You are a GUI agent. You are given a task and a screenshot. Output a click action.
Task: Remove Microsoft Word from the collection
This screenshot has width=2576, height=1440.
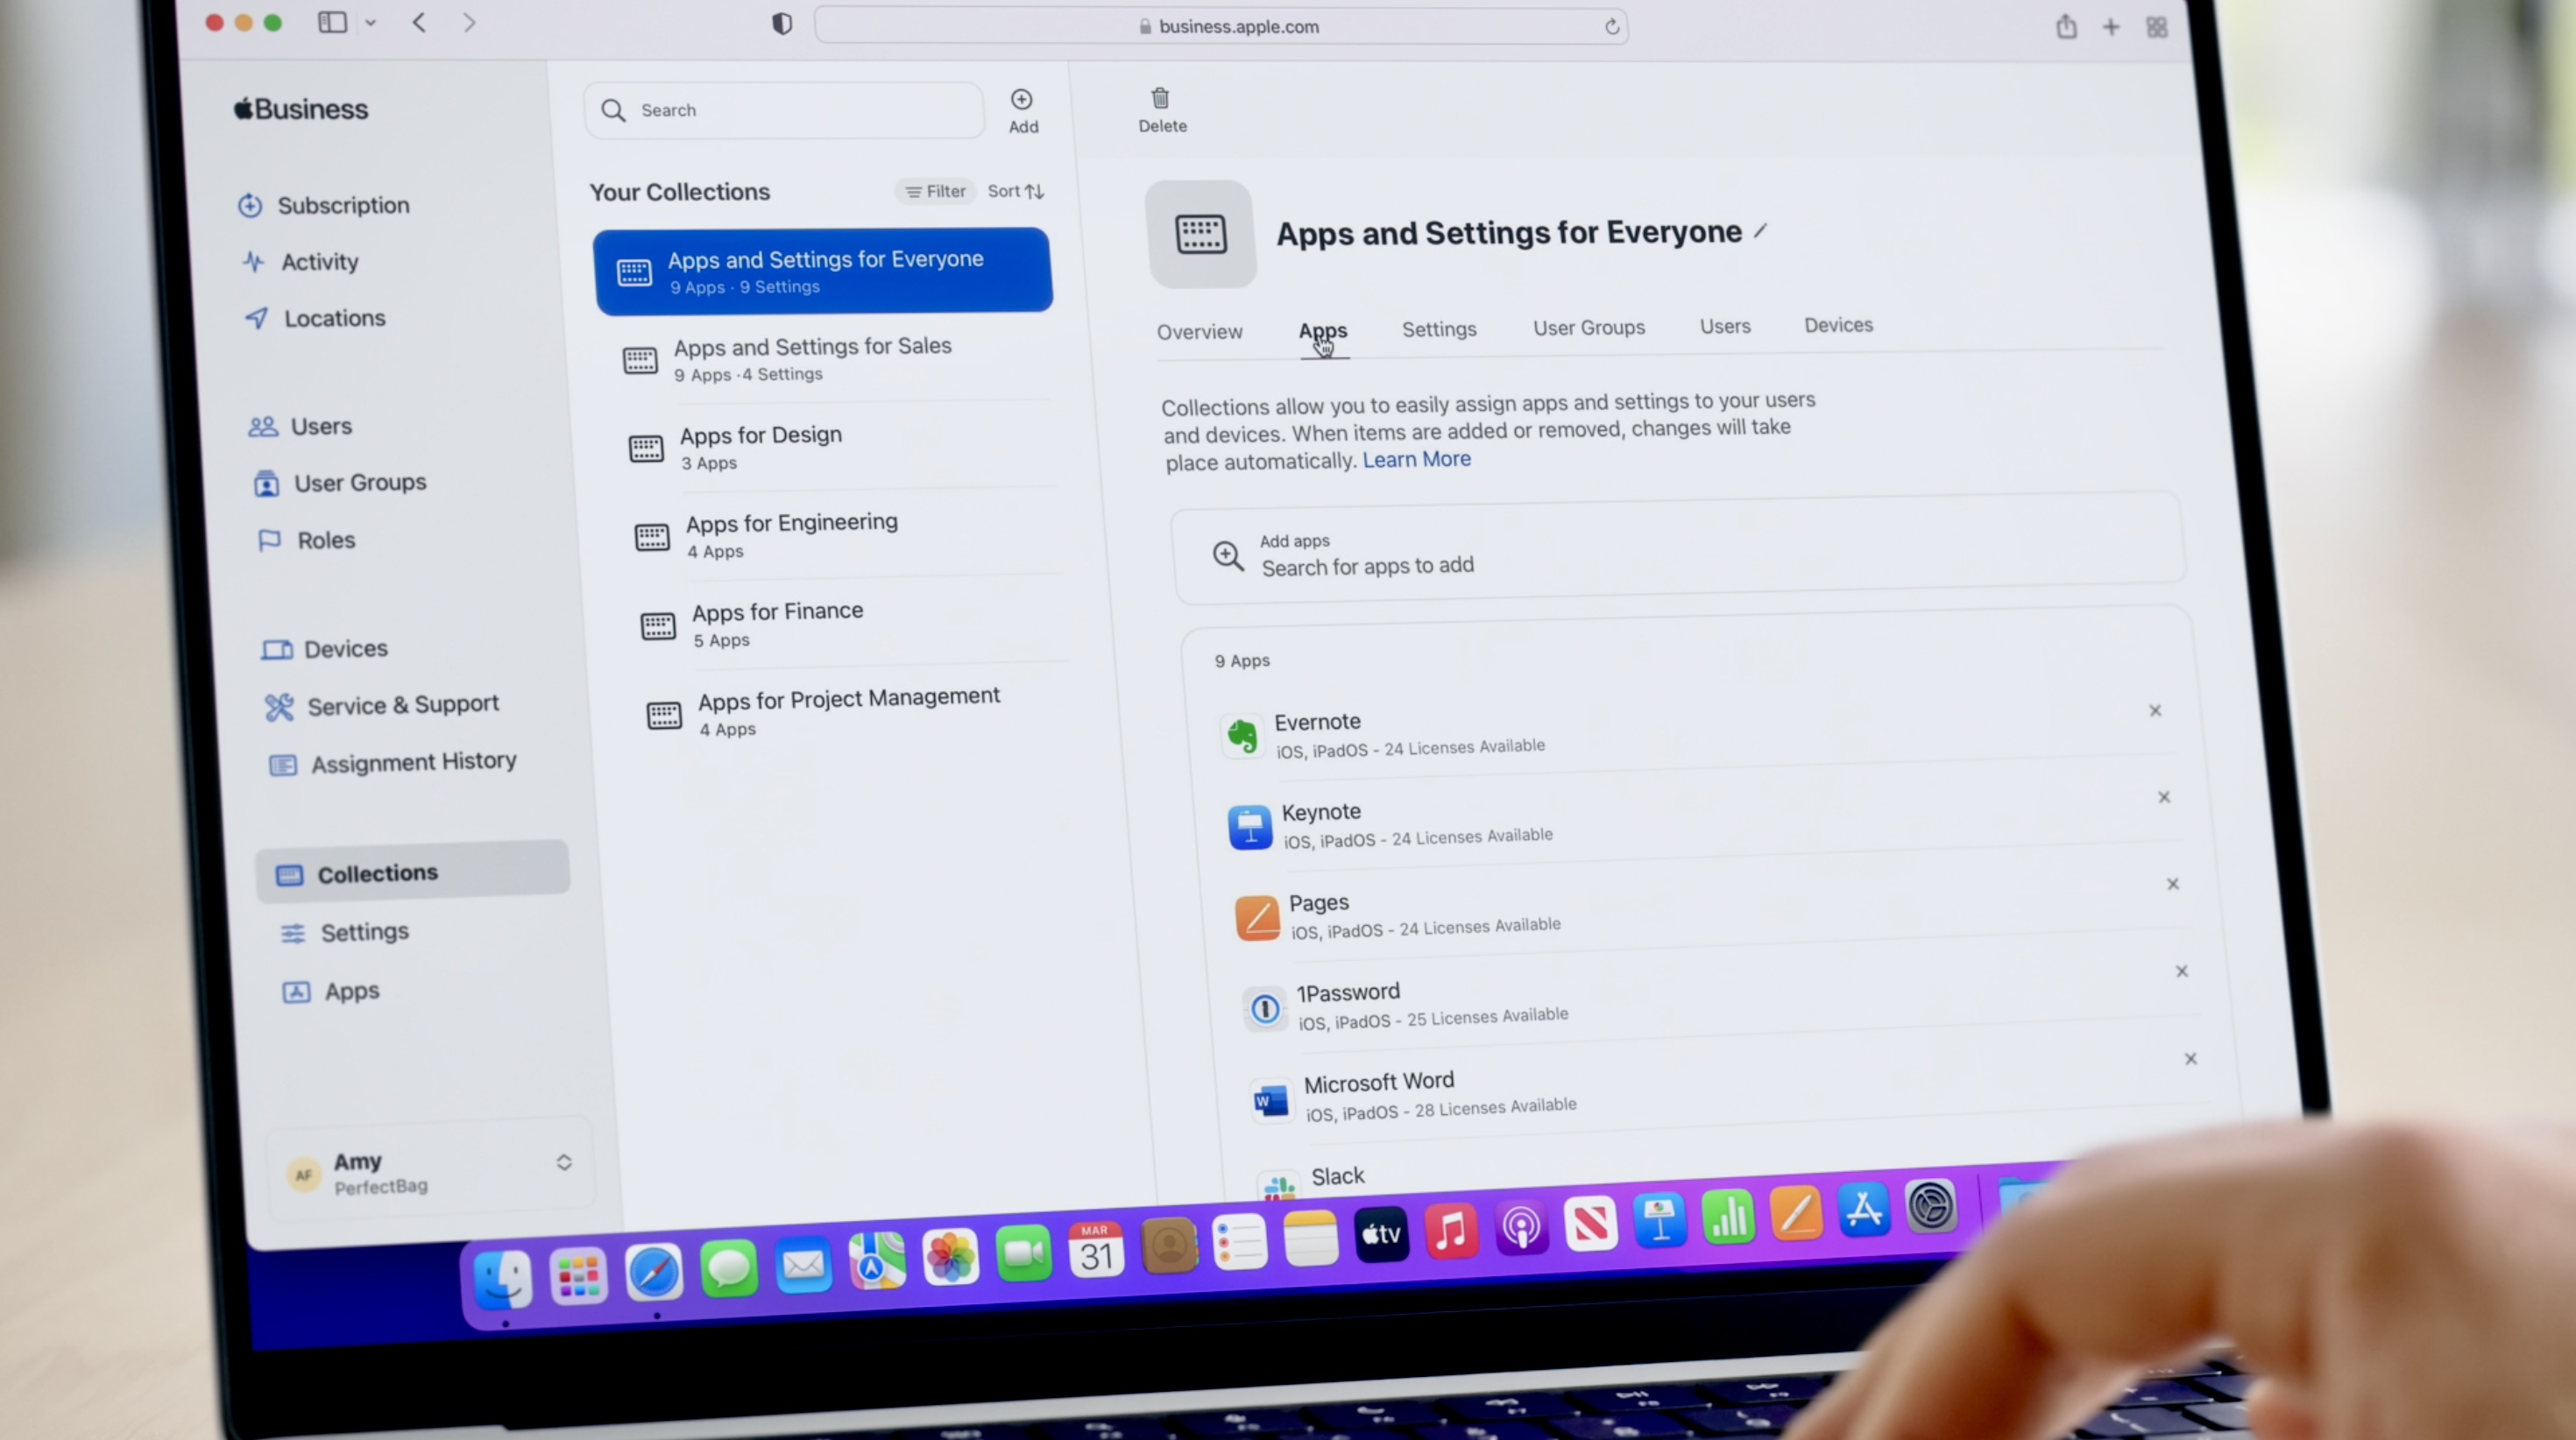(2190, 1058)
